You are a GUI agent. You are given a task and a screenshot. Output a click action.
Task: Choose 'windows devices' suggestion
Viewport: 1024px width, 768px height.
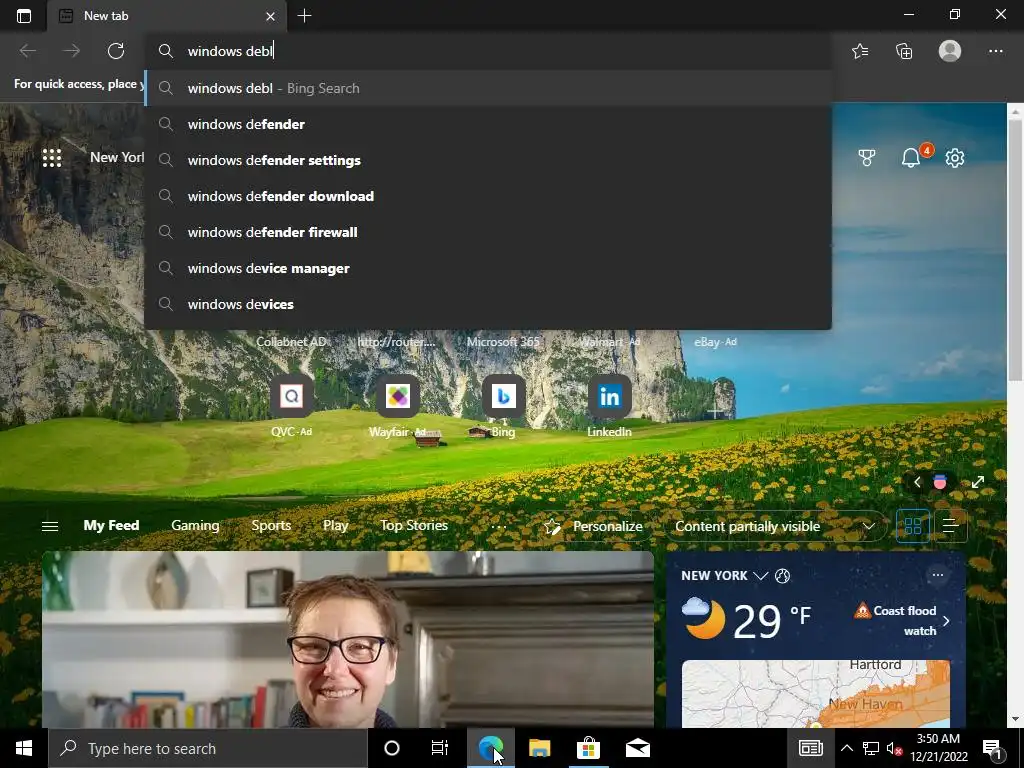(x=488, y=304)
